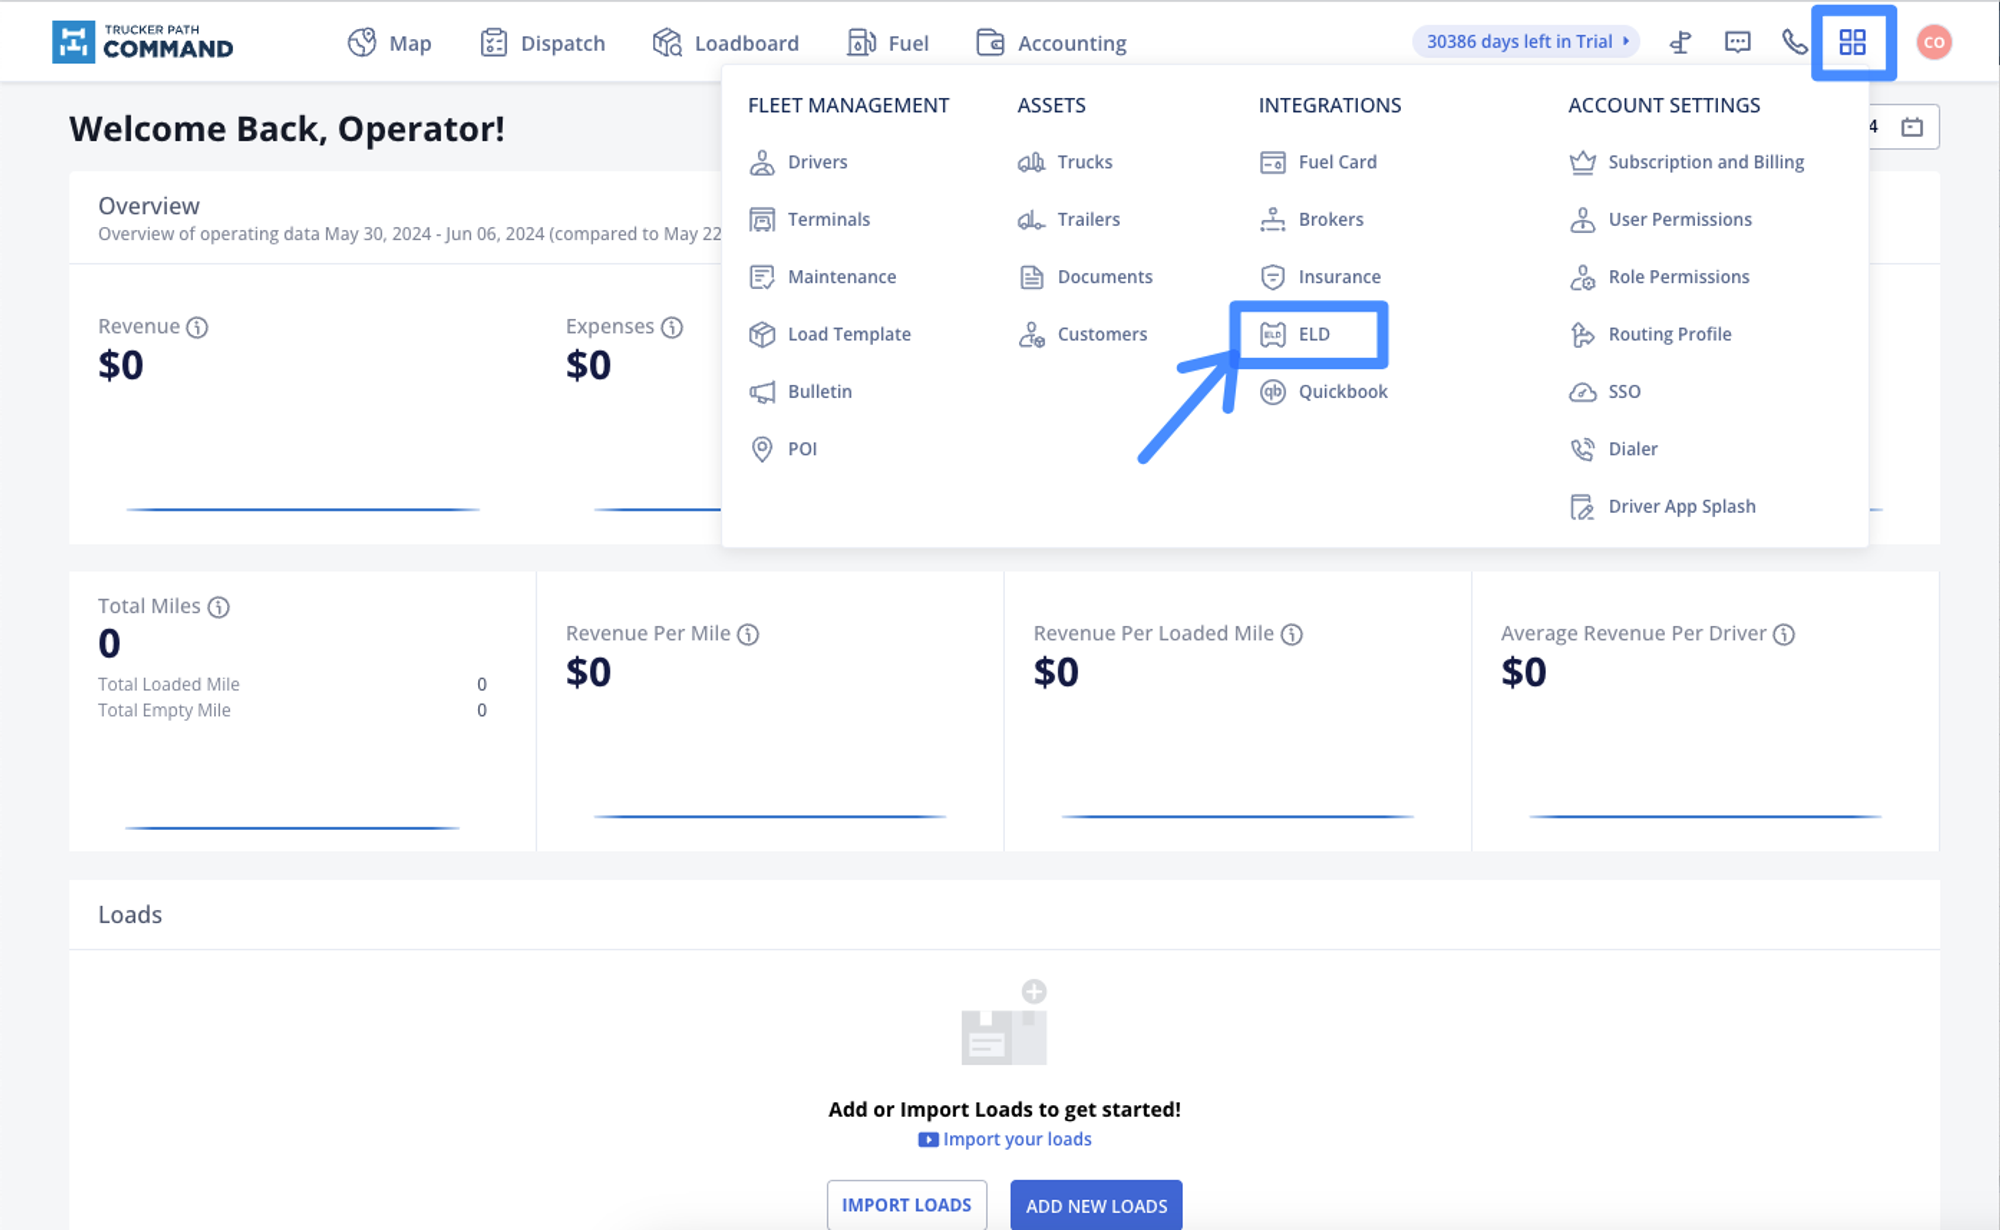Image resolution: width=2000 pixels, height=1230 pixels.
Task: Click Revenue Per Loaded Mile info icon
Action: tap(1292, 634)
